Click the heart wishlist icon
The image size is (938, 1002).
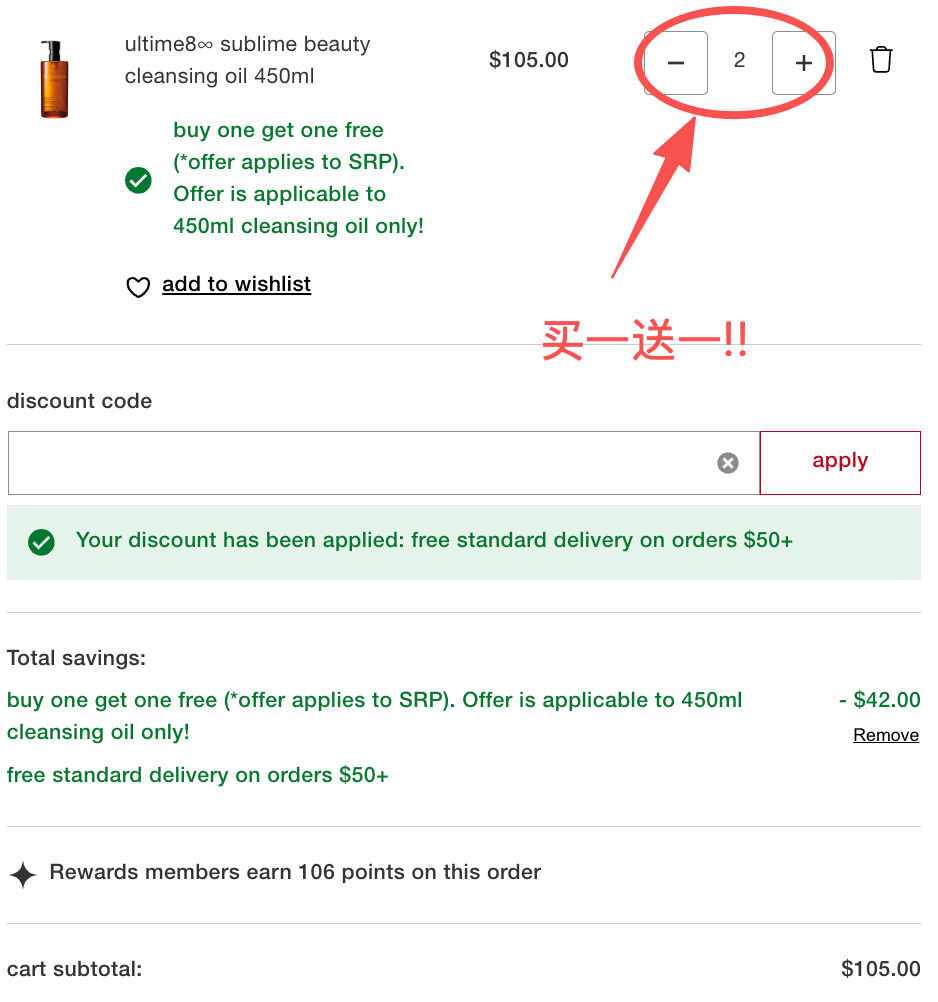click(x=137, y=287)
